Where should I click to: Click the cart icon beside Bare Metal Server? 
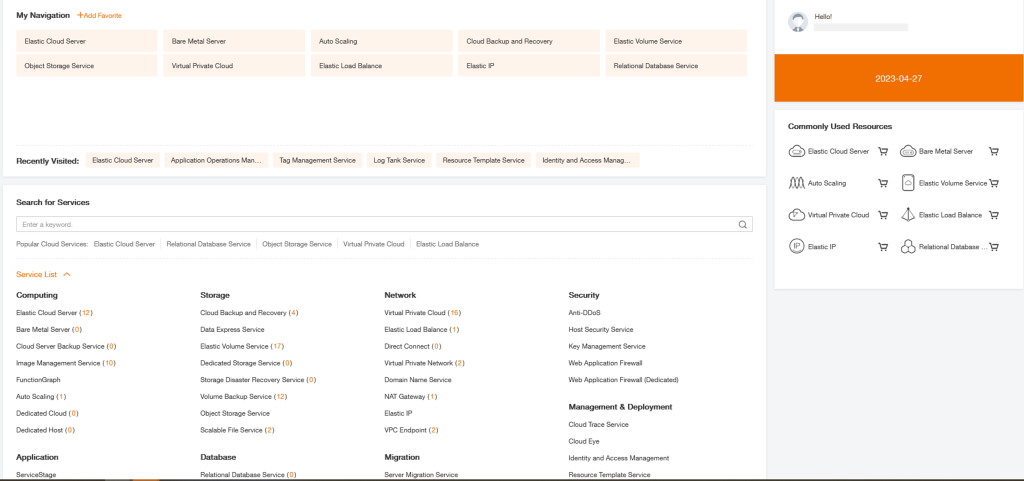tap(994, 151)
